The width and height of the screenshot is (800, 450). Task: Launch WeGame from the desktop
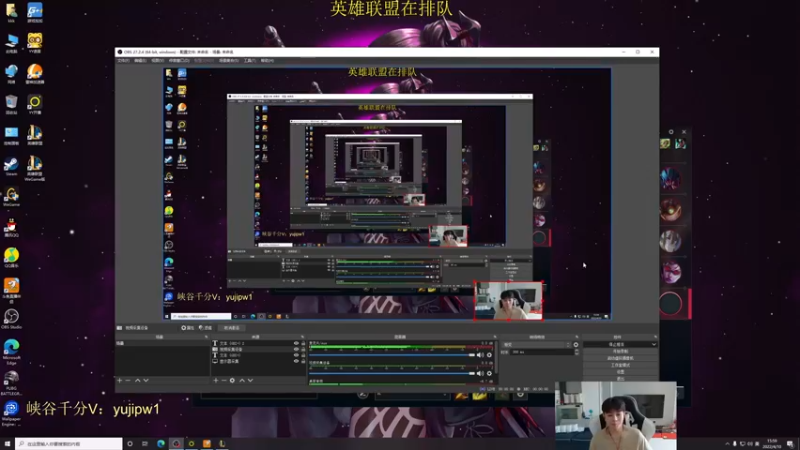click(x=11, y=196)
